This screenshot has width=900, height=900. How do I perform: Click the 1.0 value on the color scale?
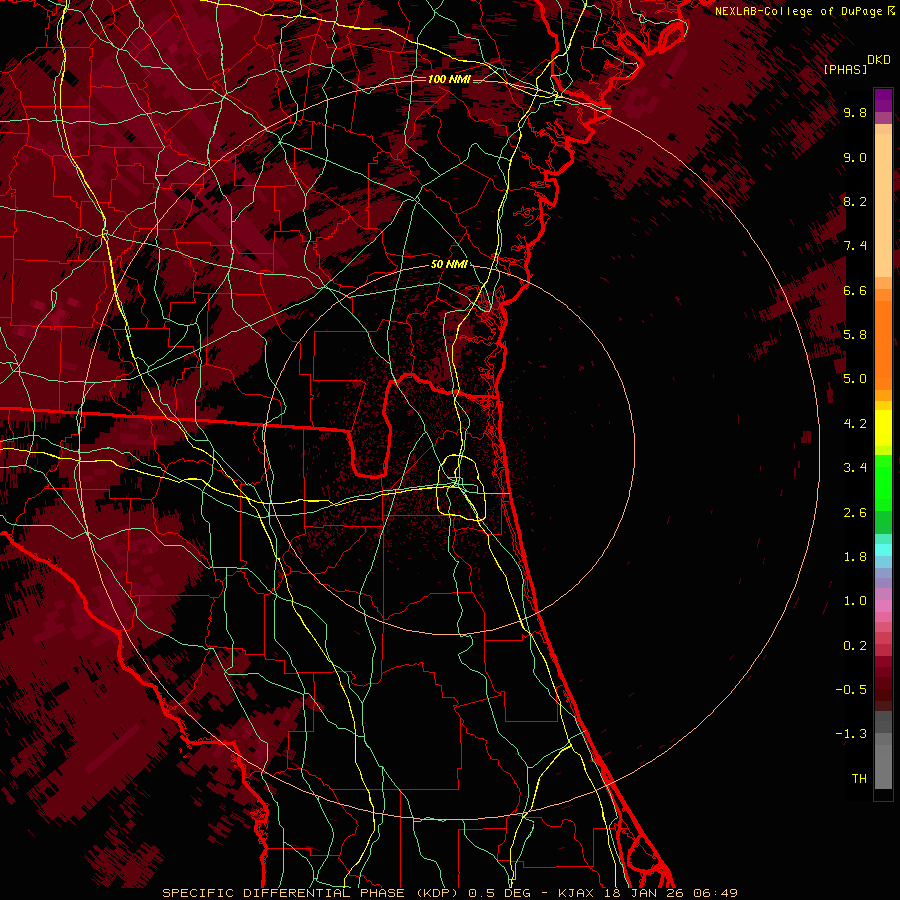point(855,601)
